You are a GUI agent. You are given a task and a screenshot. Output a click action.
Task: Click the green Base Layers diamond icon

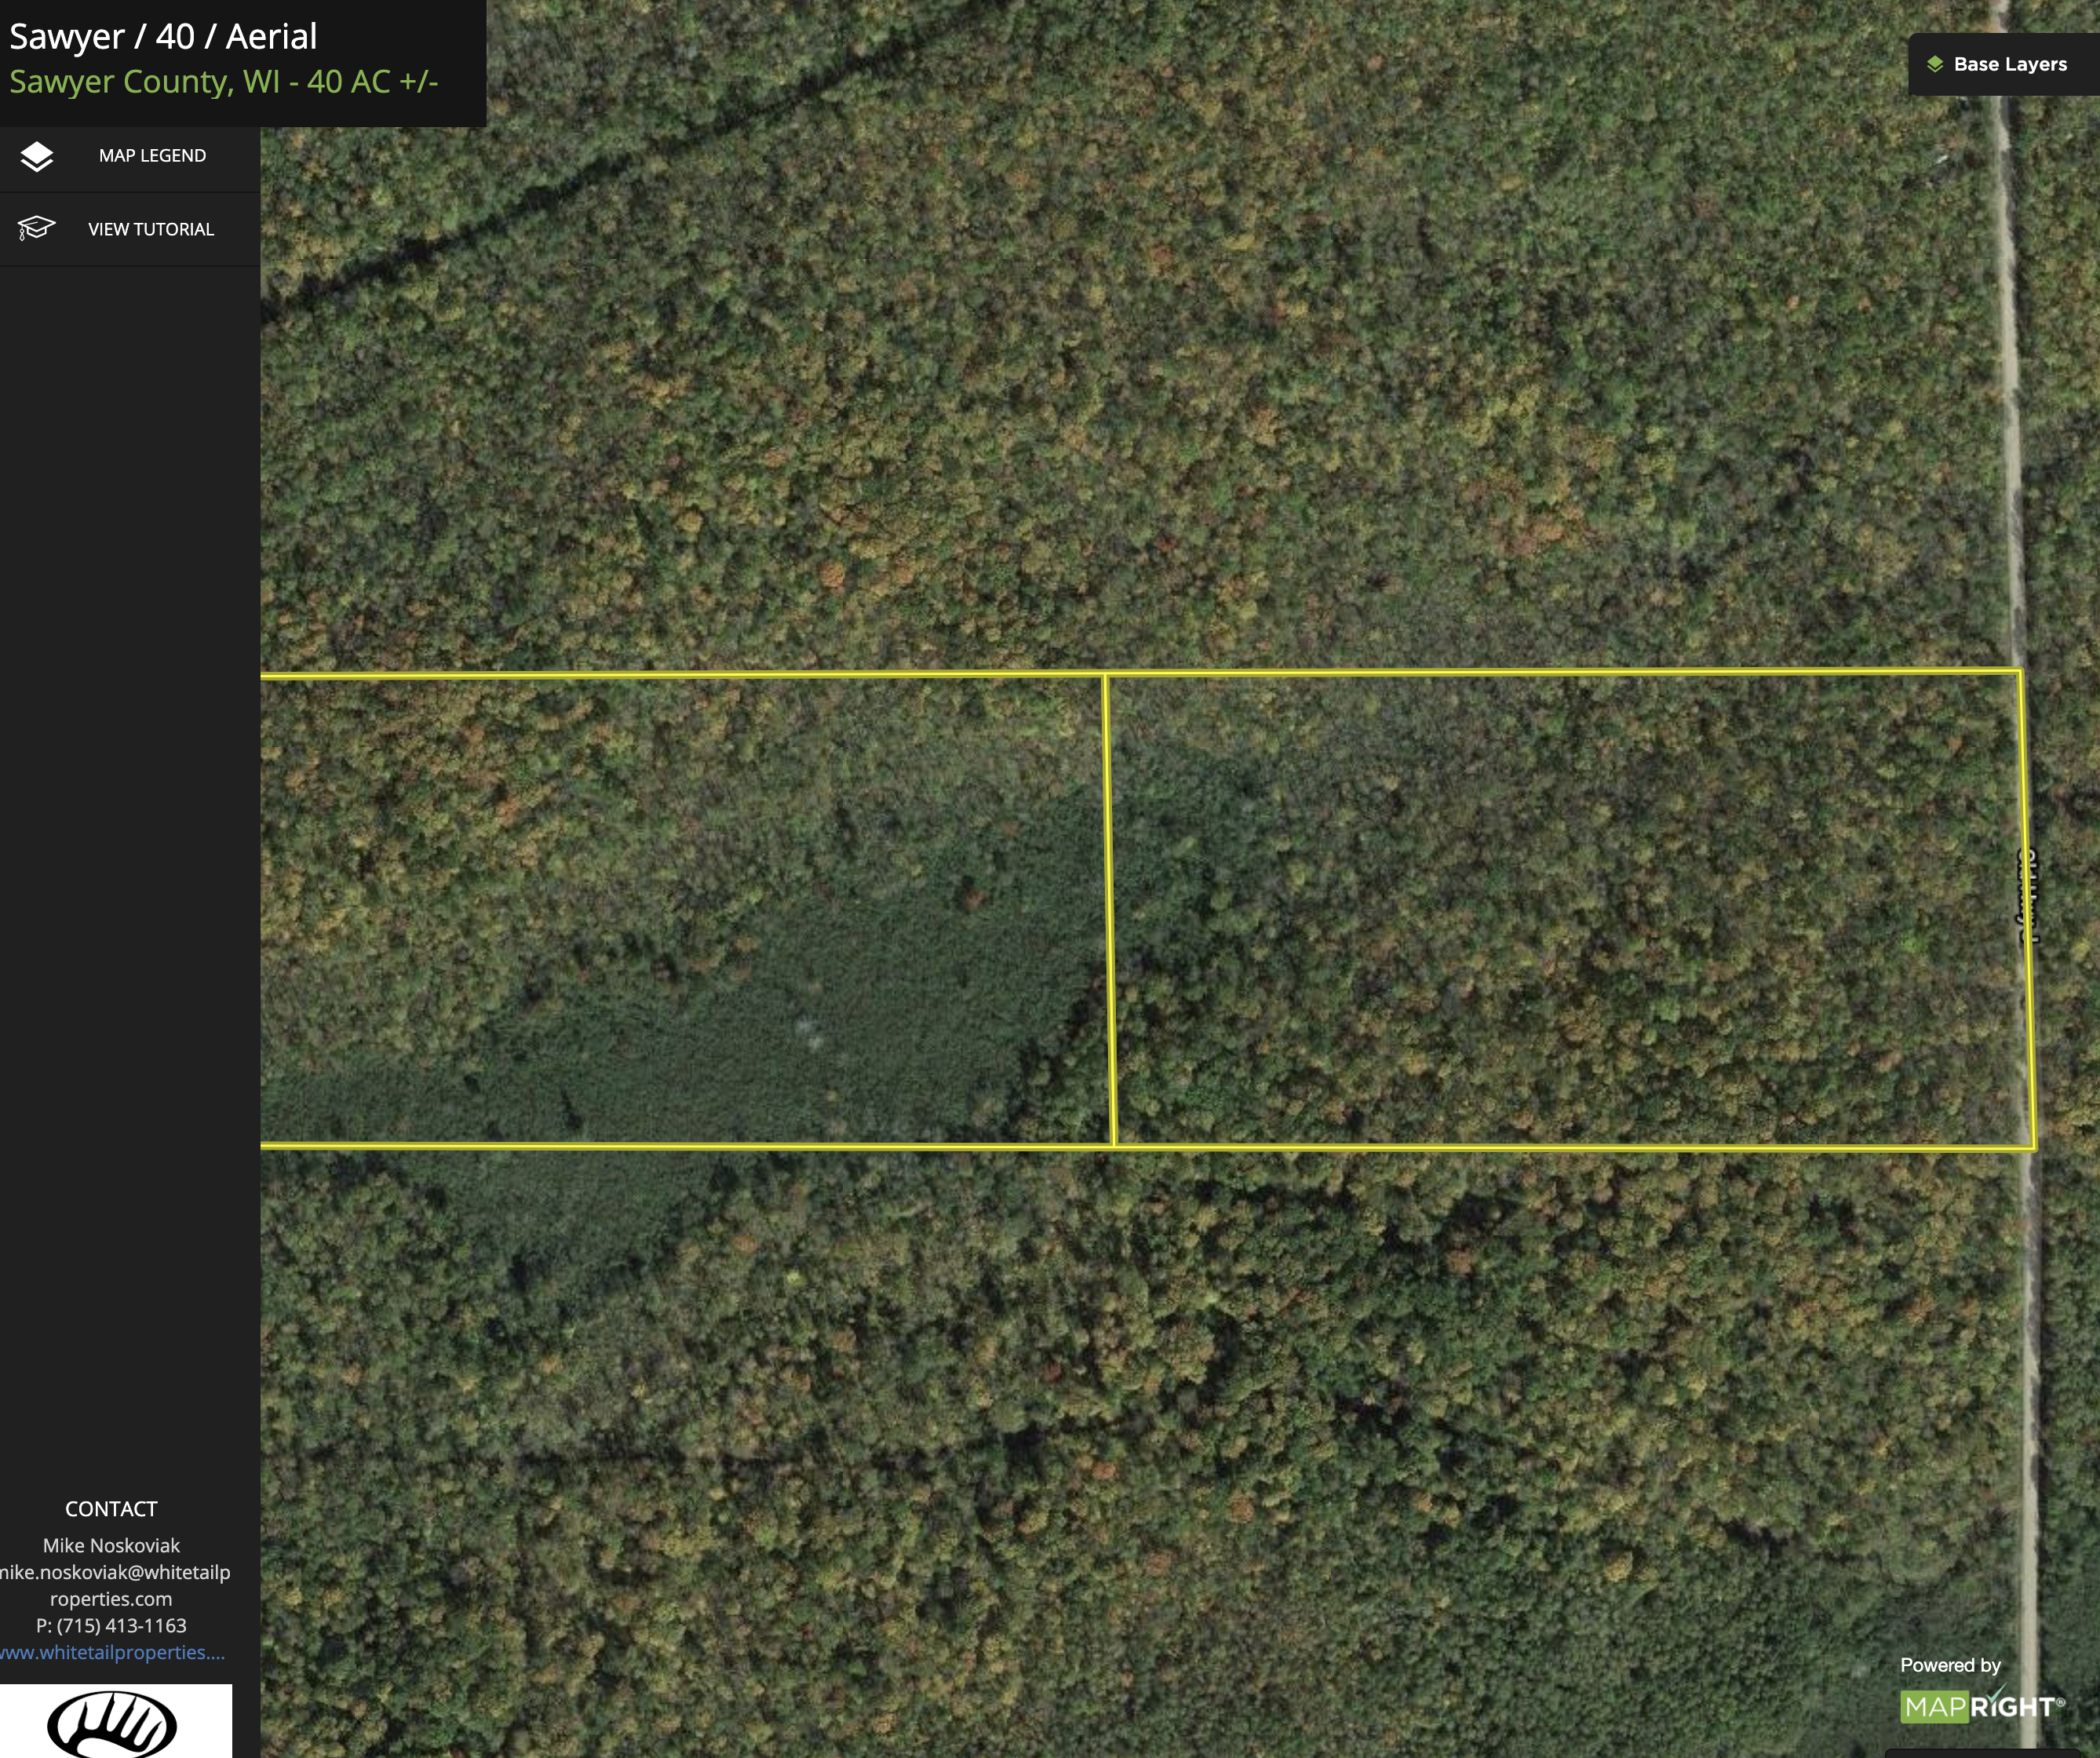pyautogui.click(x=1935, y=64)
